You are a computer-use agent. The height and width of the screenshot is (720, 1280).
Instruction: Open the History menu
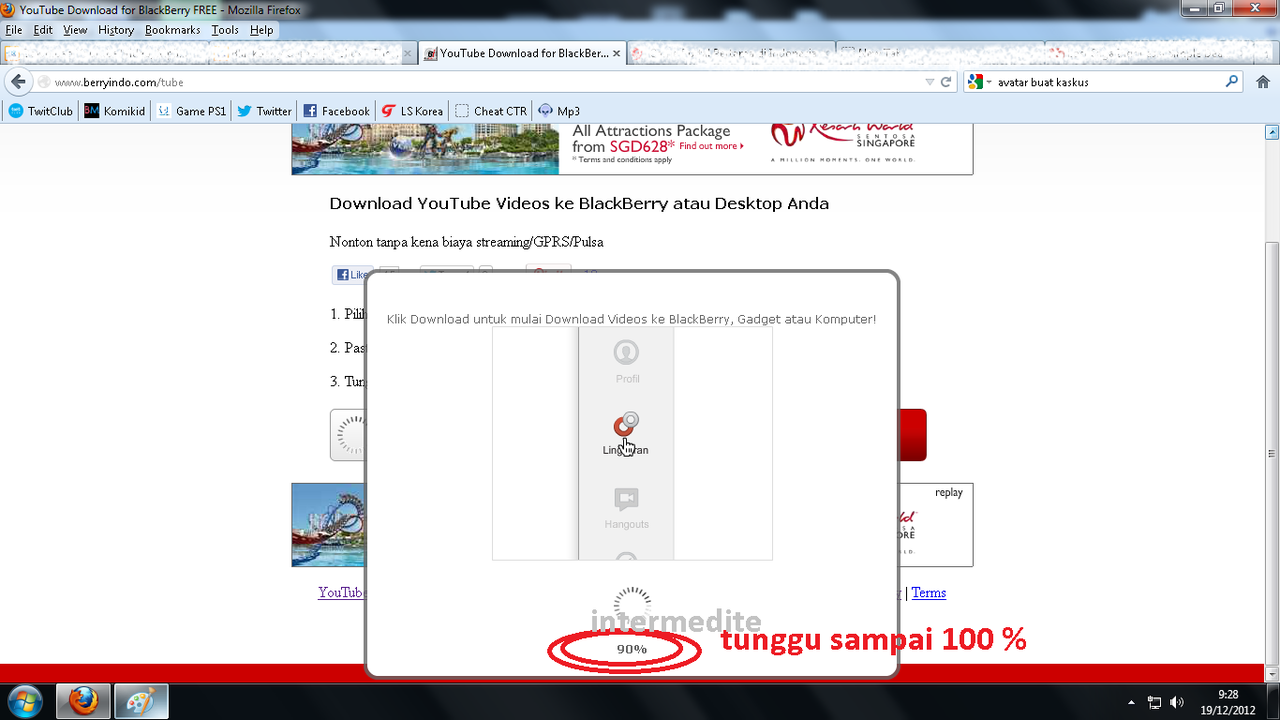[116, 30]
